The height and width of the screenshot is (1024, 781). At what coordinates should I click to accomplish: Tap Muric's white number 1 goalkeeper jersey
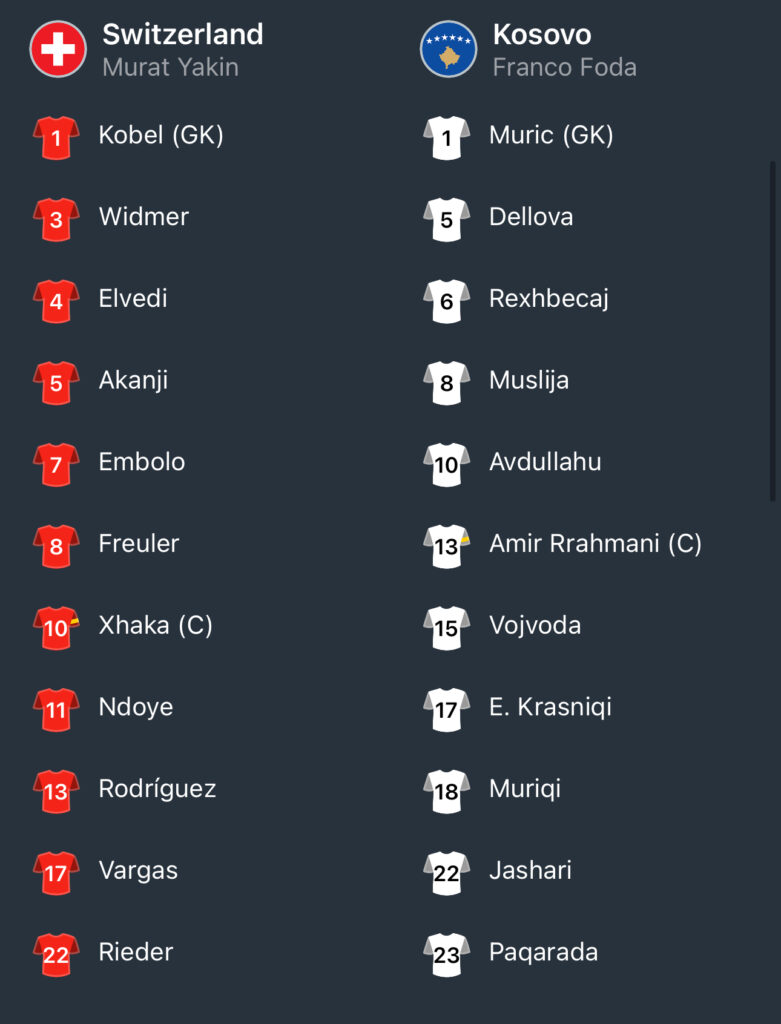point(447,137)
